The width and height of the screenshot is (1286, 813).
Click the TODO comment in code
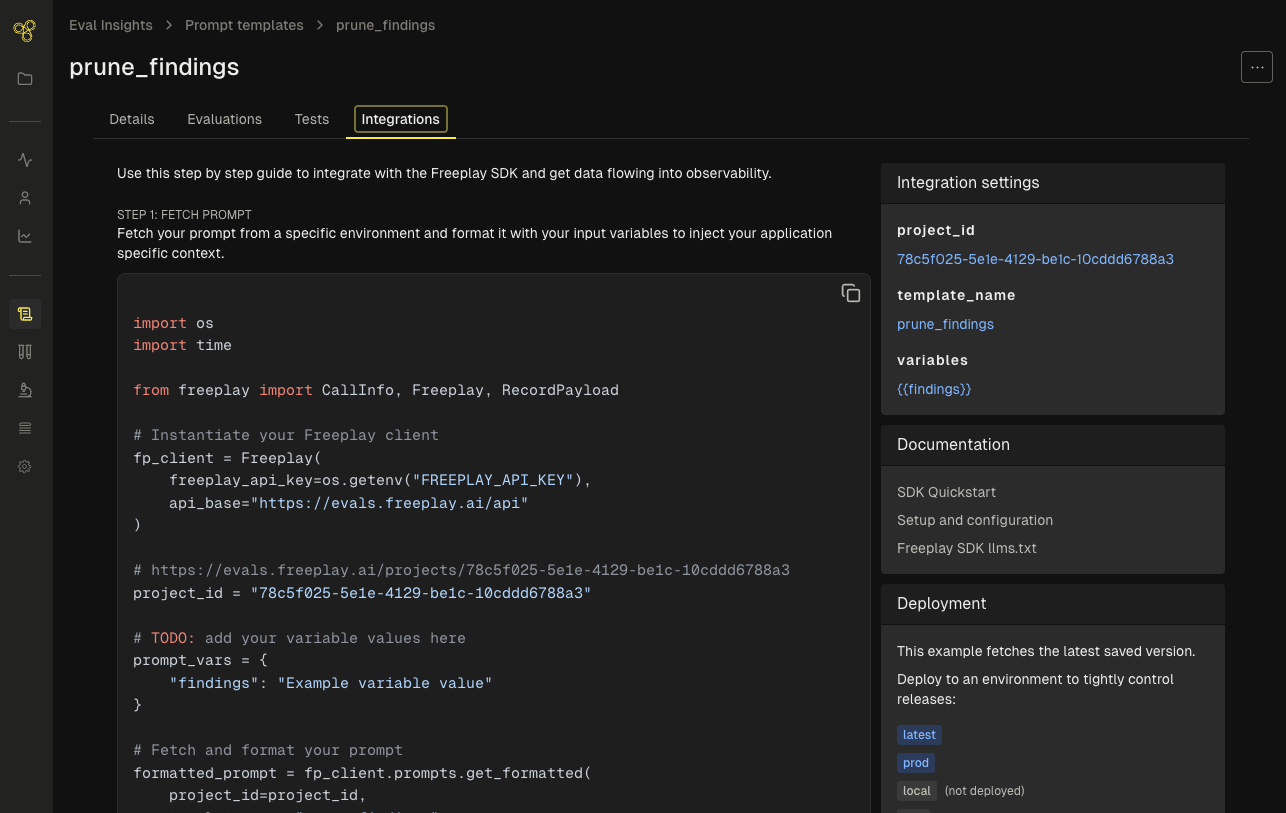pyautogui.click(x=299, y=638)
